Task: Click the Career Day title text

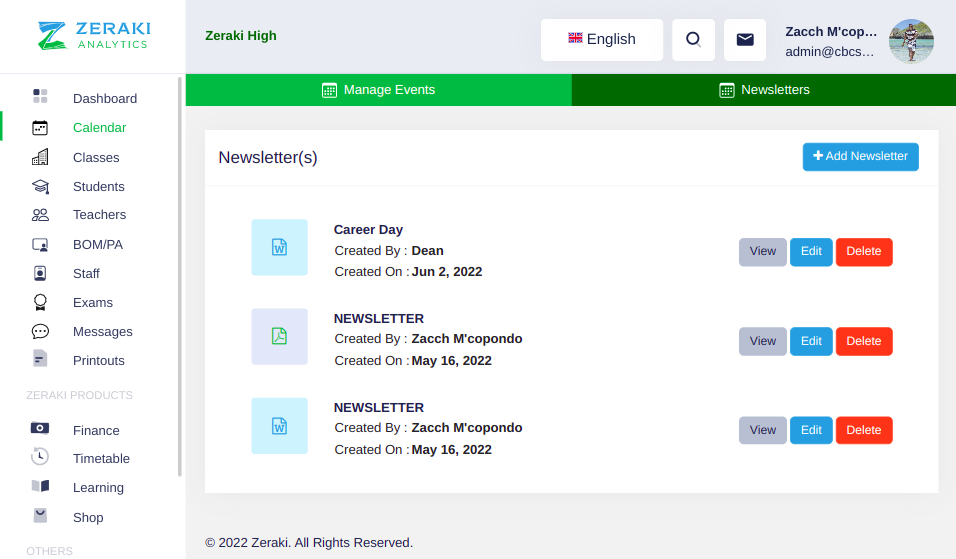Action: [x=368, y=230]
